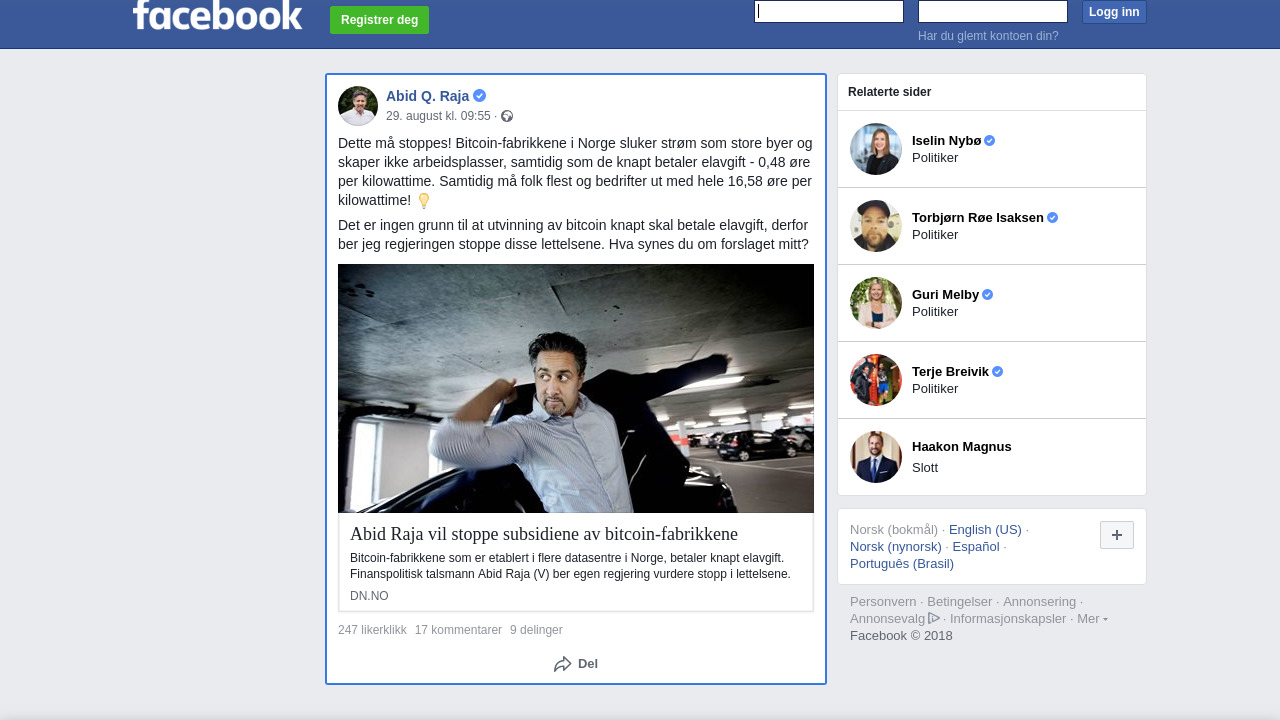Click the AdChoices triangle icon
This screenshot has height=720, width=1280.
point(934,618)
